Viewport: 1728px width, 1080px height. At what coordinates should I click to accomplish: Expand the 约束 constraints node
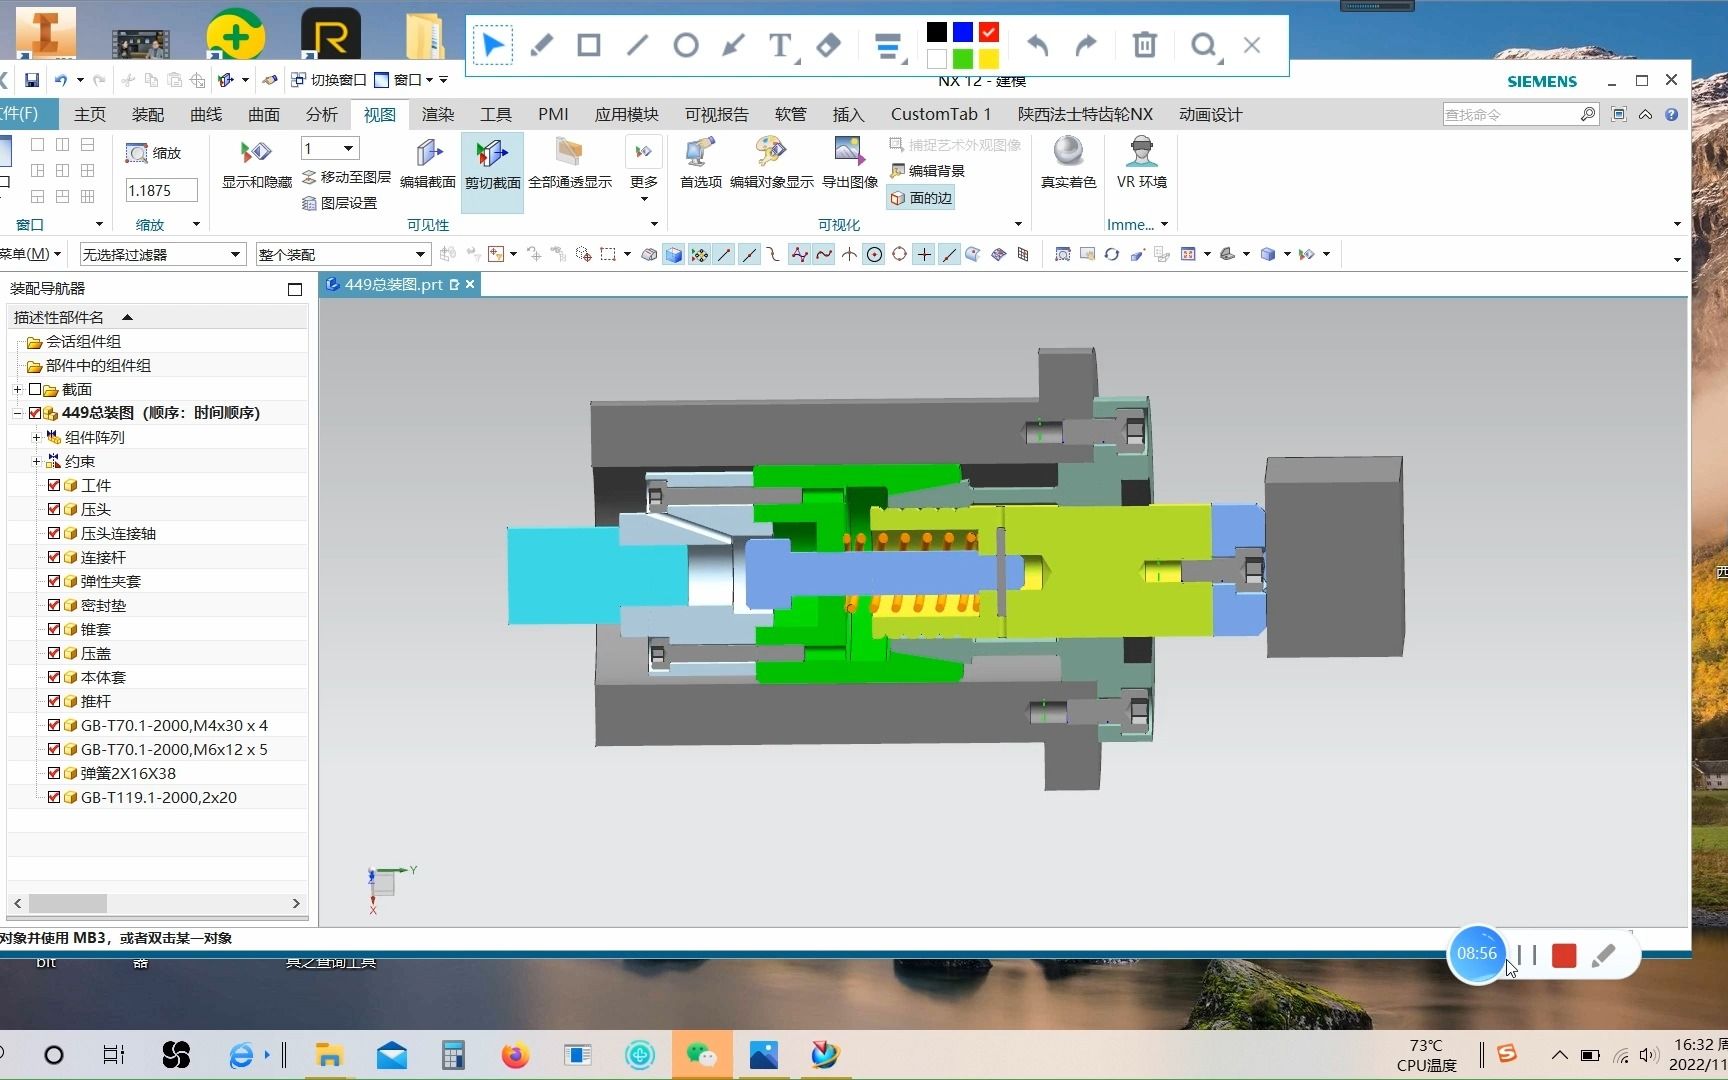35,461
